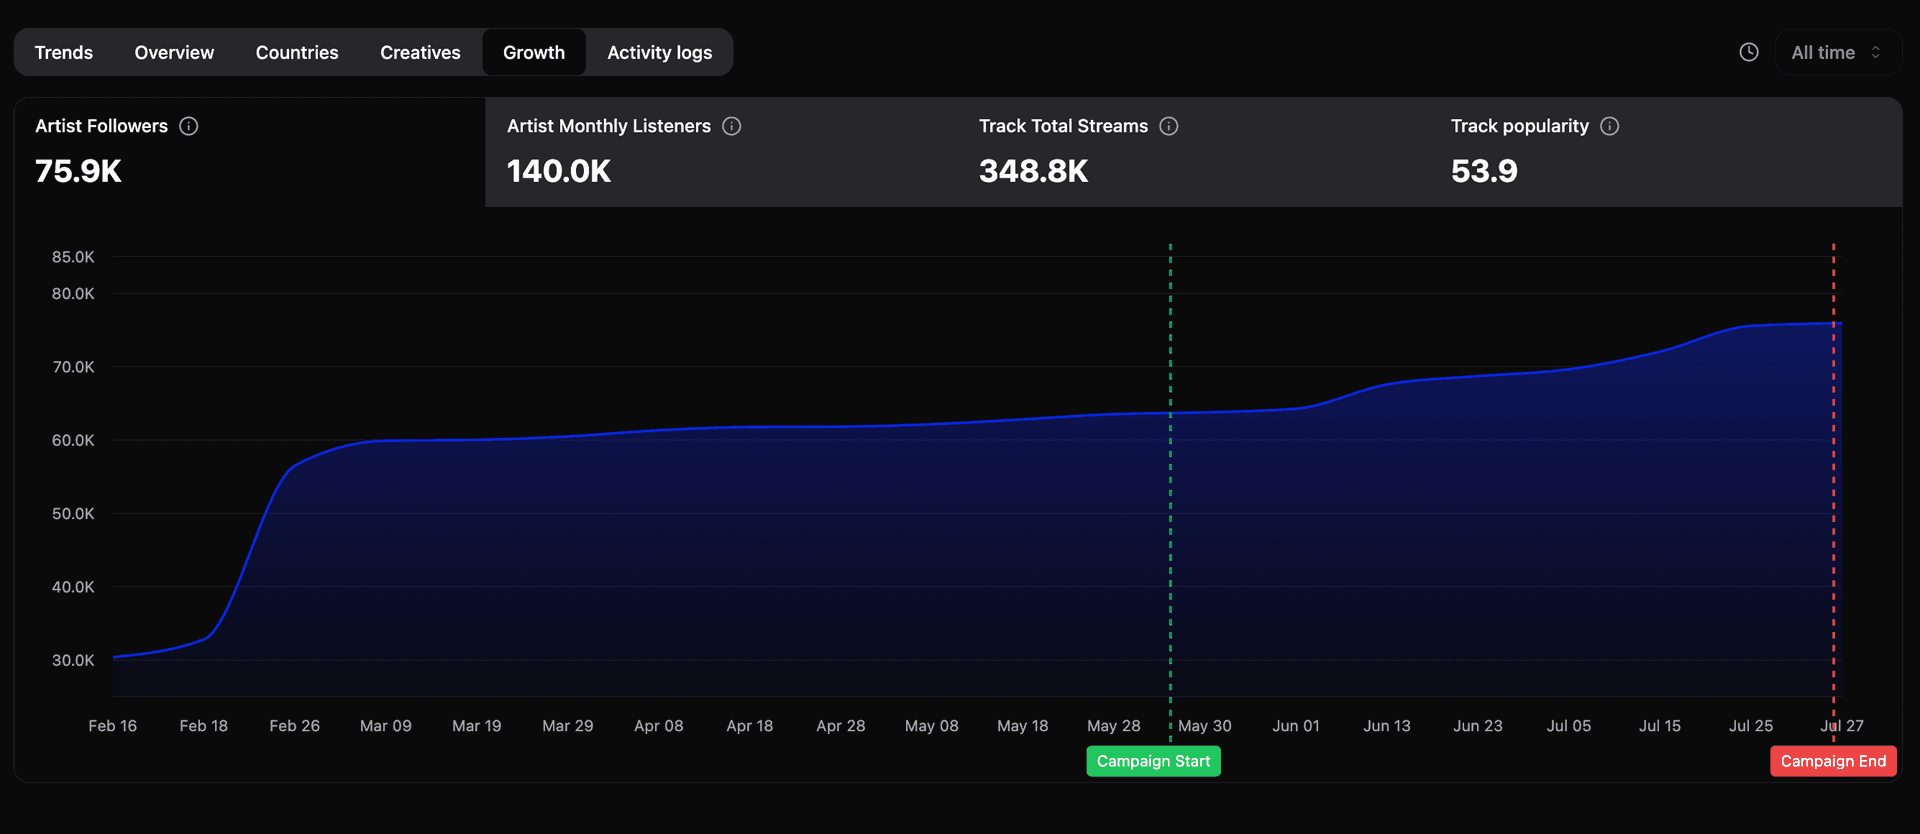Image resolution: width=1920 pixels, height=834 pixels.
Task: Click the 85.0K y-axis label
Action: coord(73,257)
